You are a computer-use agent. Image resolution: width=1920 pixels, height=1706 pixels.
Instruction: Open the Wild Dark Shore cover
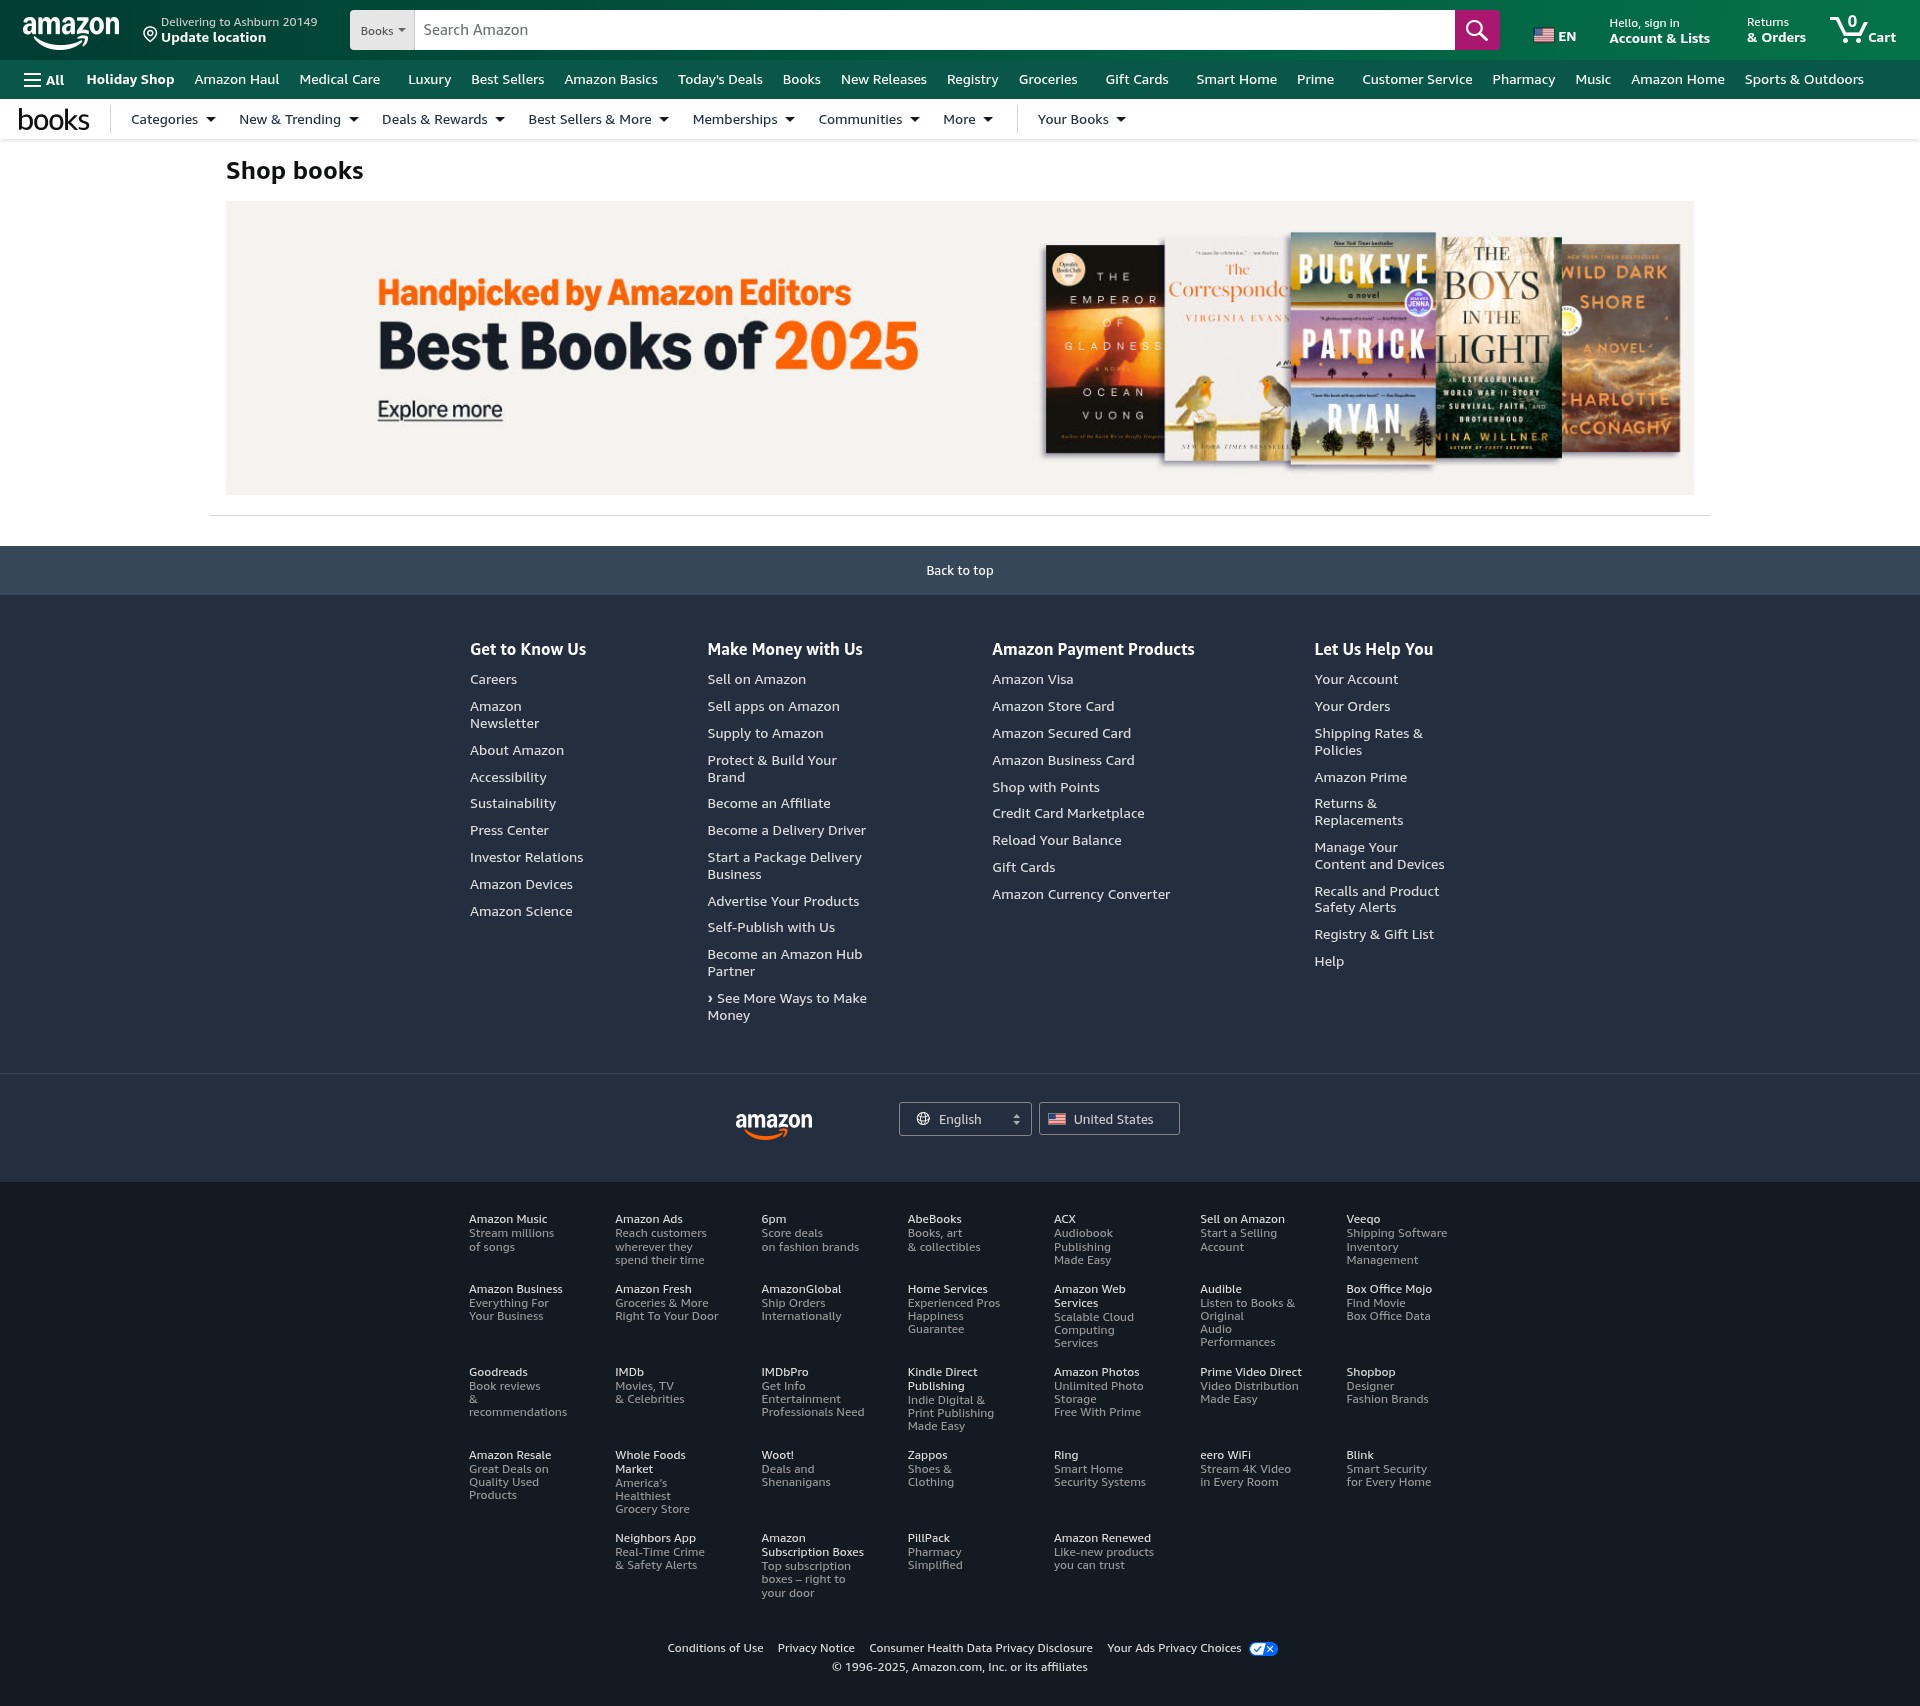1621,348
